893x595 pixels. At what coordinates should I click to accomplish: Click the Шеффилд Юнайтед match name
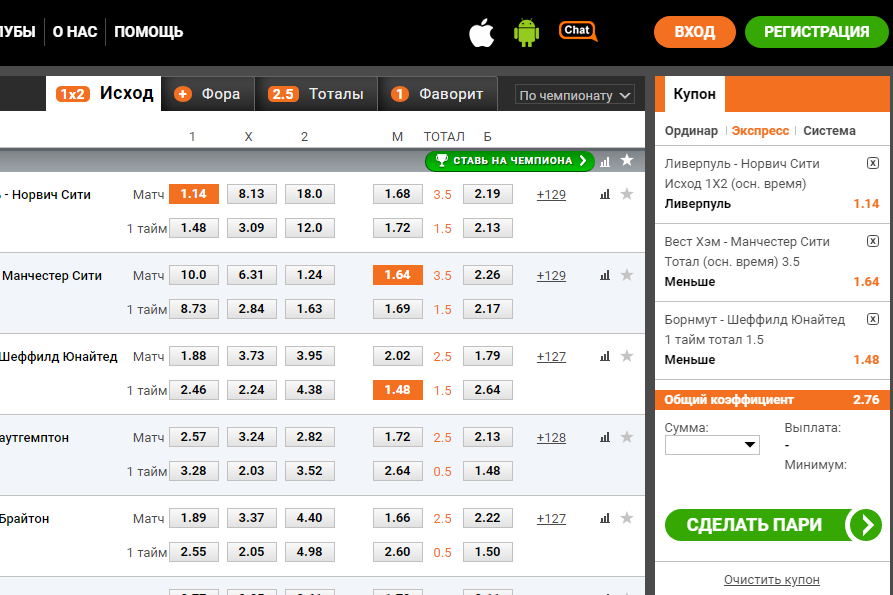click(58, 356)
